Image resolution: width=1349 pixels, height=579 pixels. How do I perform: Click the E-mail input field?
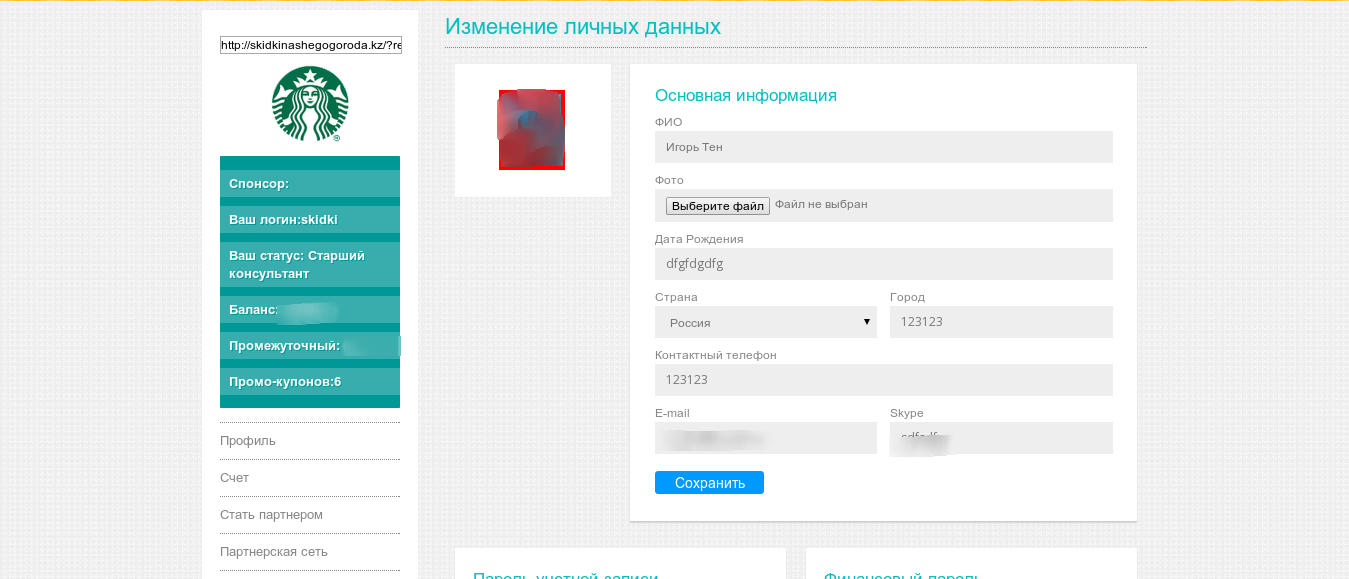pos(766,438)
